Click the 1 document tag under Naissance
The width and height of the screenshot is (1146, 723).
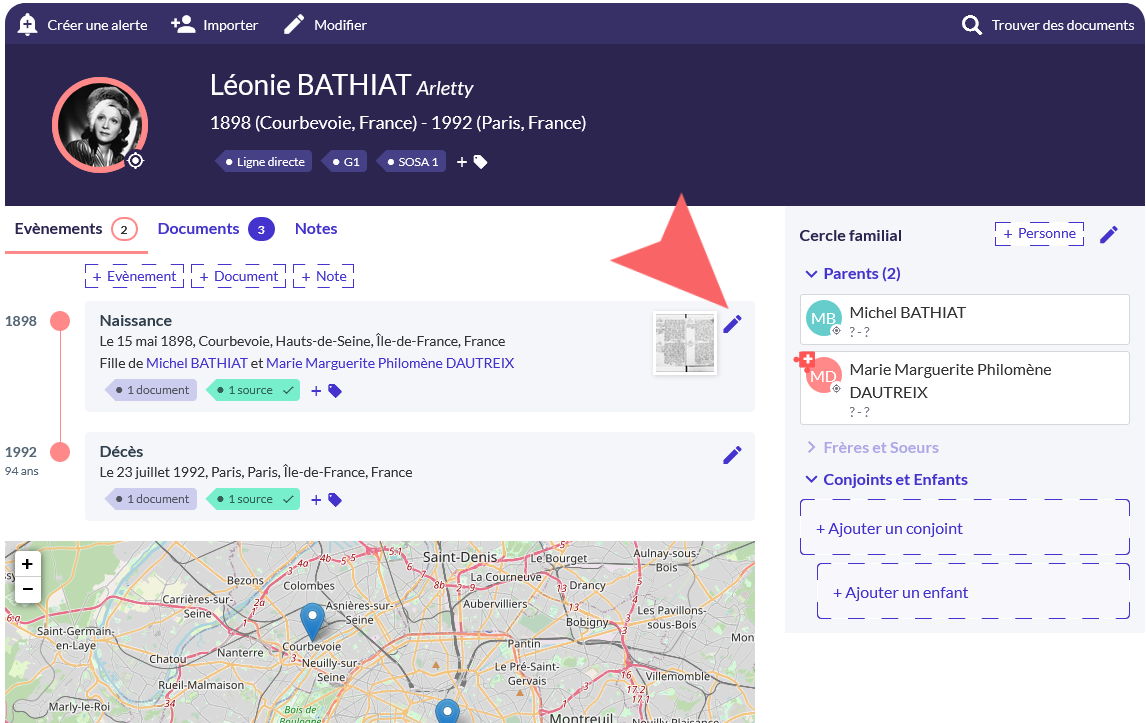(x=151, y=390)
